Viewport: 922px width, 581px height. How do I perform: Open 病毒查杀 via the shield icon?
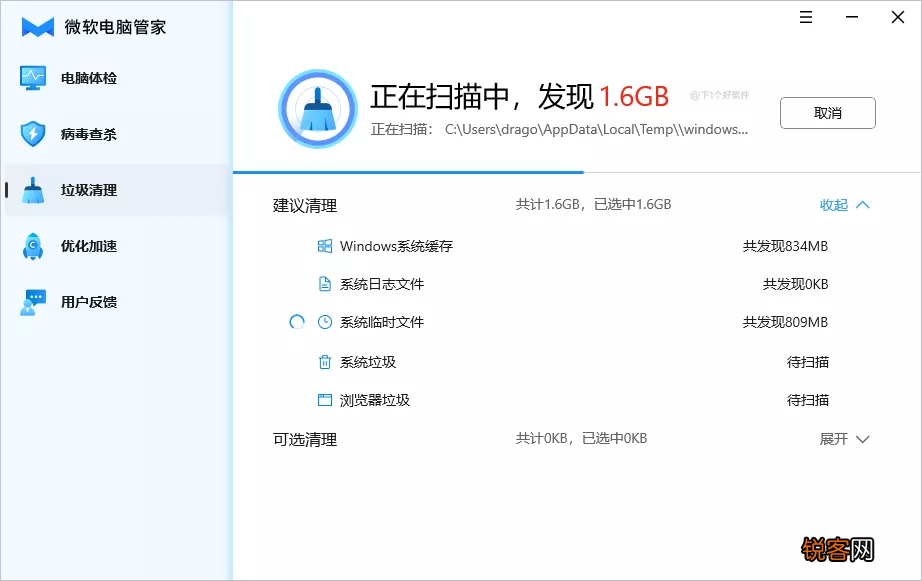(32, 134)
